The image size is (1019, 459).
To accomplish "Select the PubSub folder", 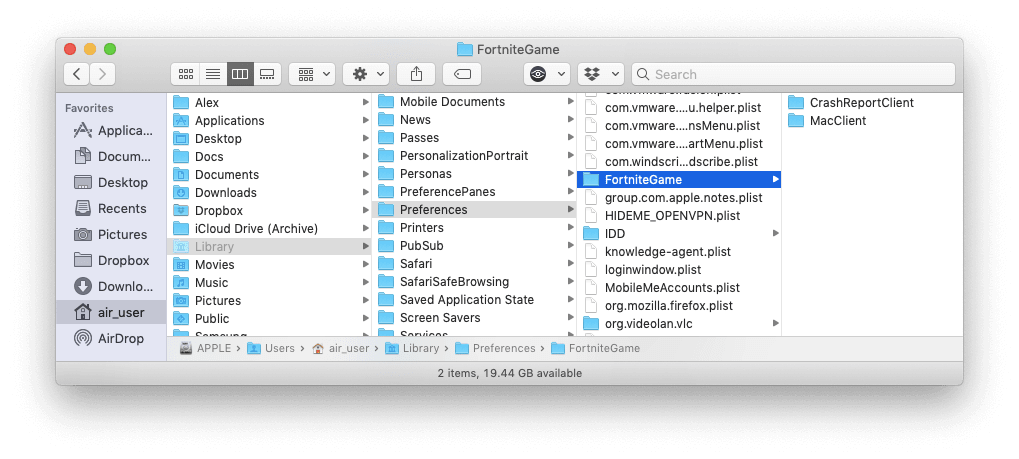I will click(474, 246).
